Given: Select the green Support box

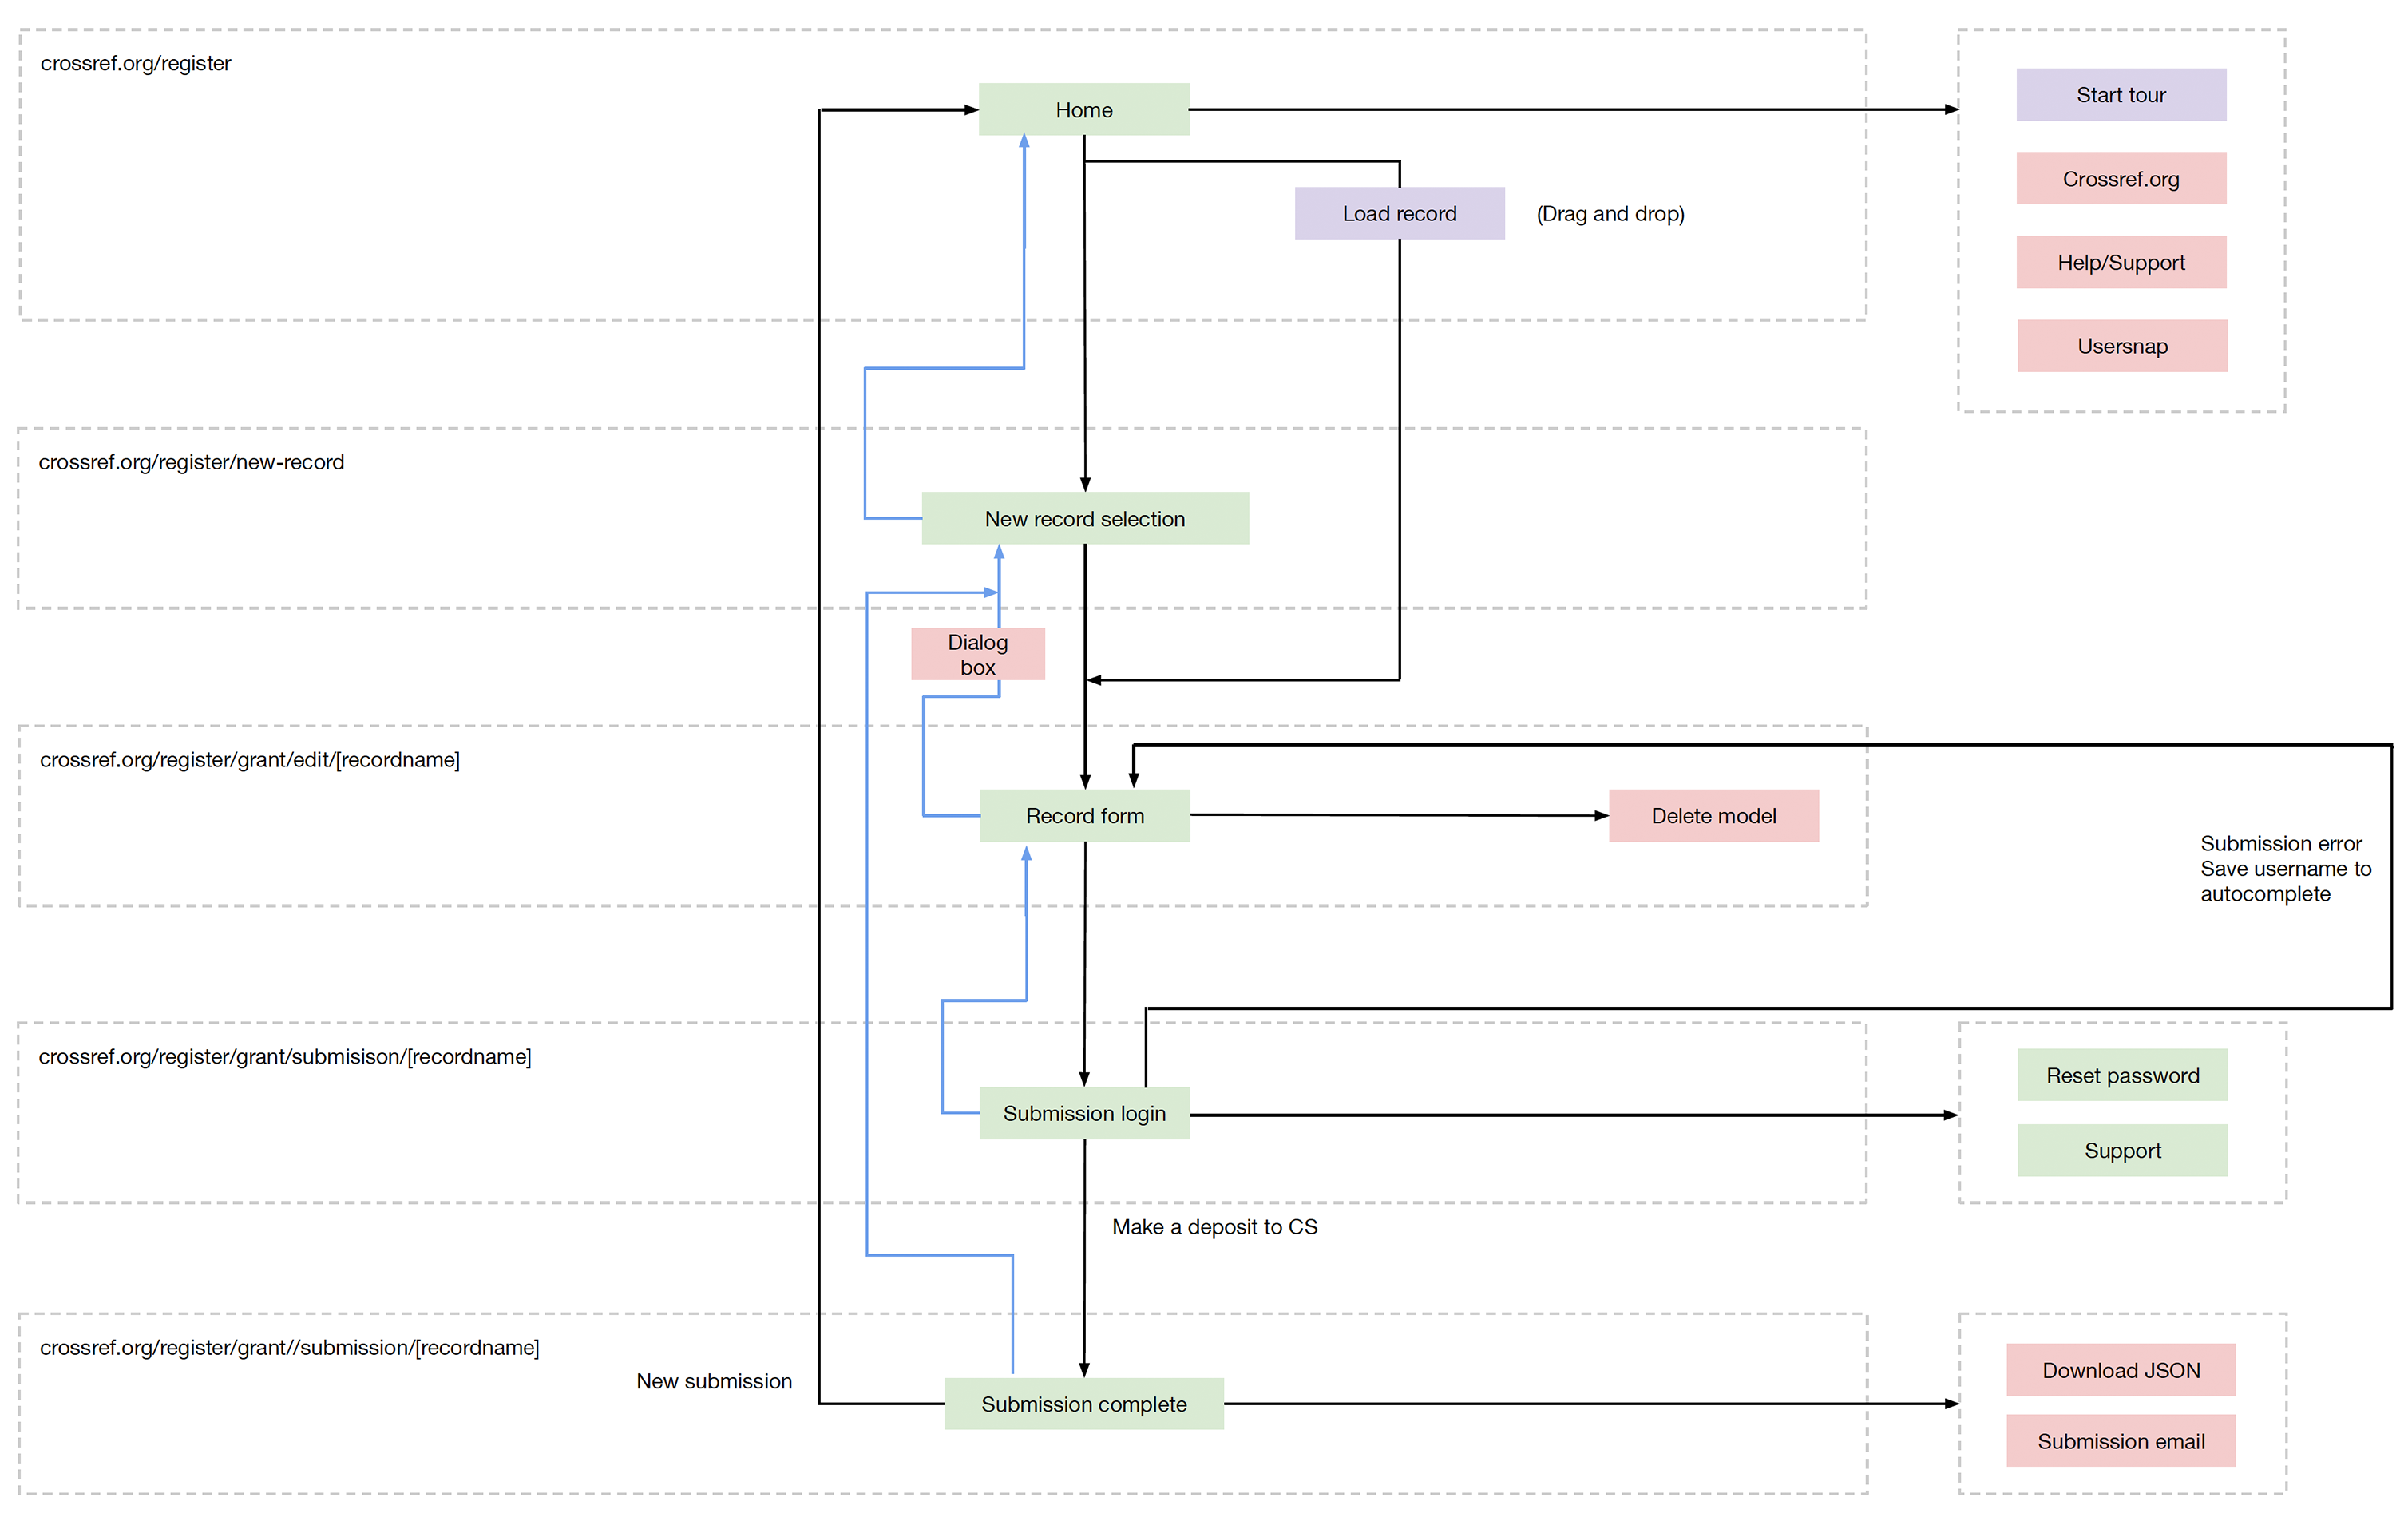Looking at the screenshot, I should (x=2121, y=1150).
